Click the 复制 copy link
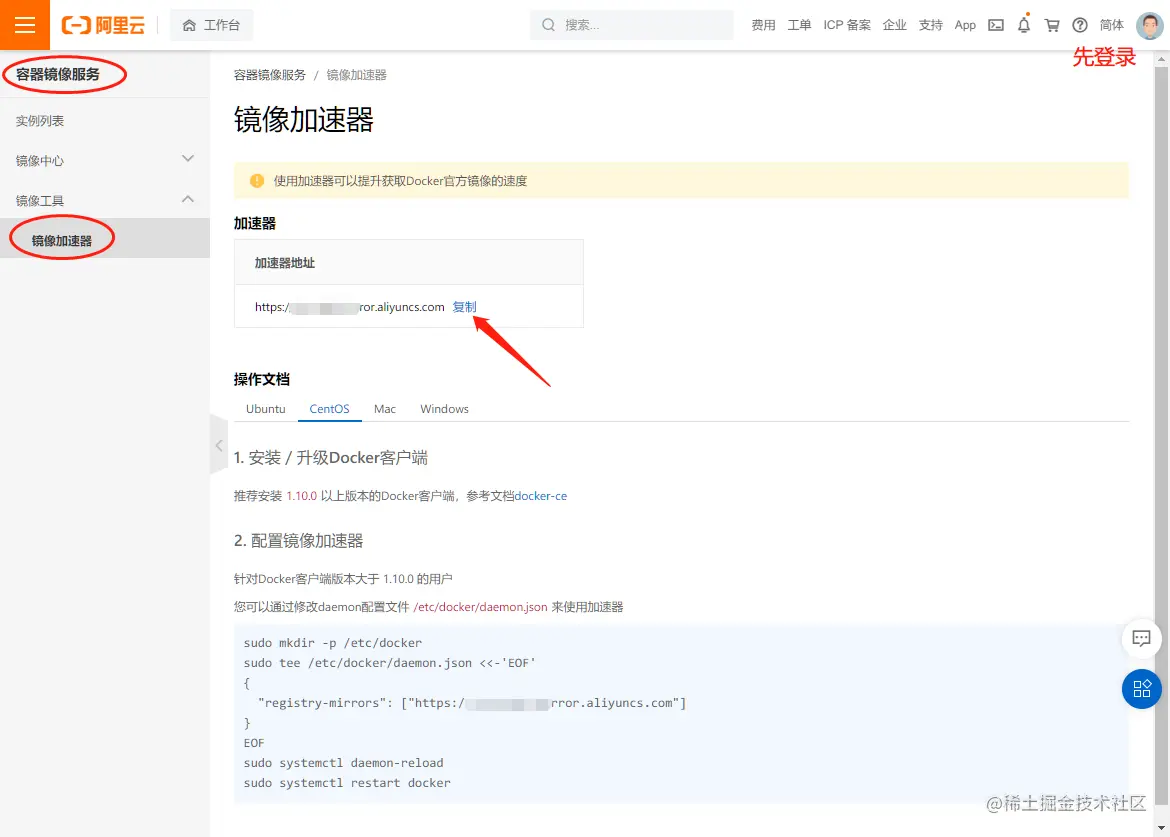Image resolution: width=1170 pixels, height=837 pixels. pyautogui.click(x=464, y=307)
